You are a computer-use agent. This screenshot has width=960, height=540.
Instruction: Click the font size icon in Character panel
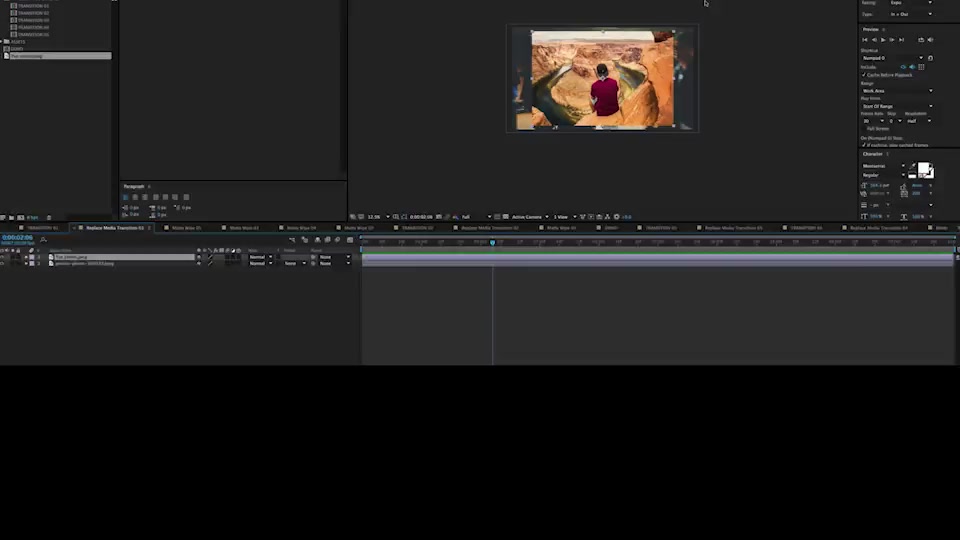[864, 186]
